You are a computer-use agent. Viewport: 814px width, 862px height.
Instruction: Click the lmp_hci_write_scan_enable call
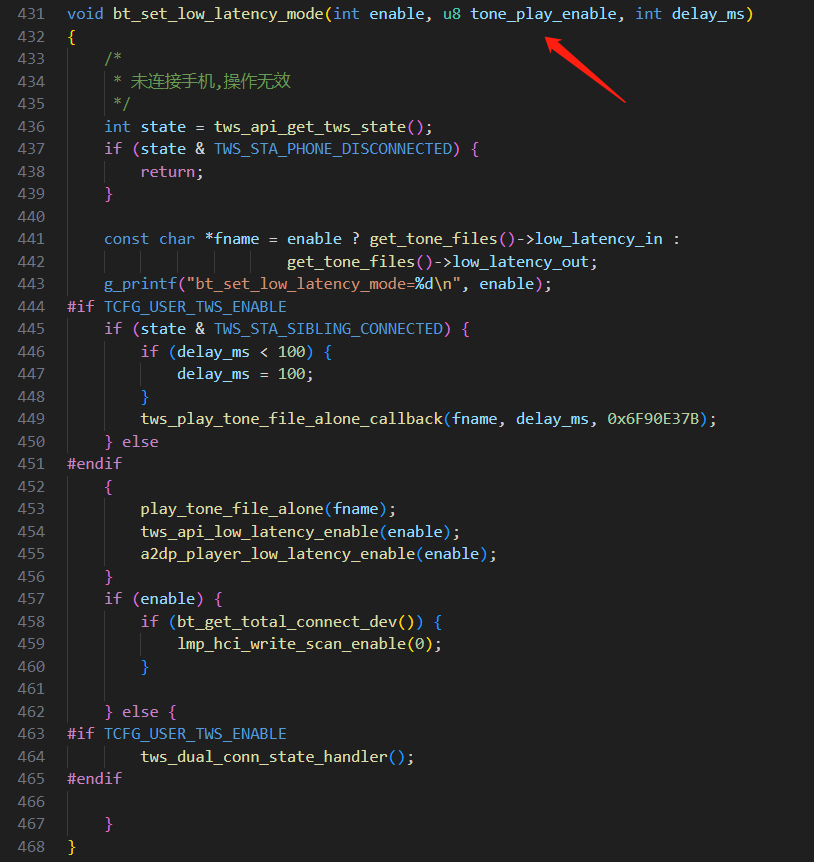coord(291,644)
